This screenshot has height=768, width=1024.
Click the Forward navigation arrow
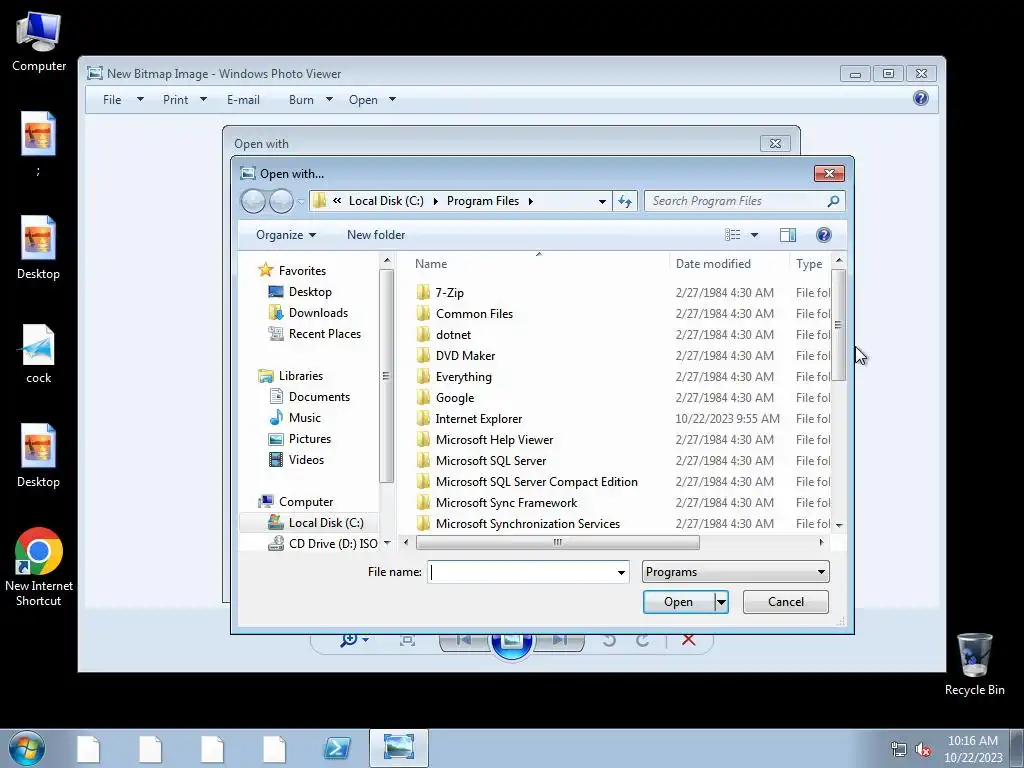coord(281,201)
